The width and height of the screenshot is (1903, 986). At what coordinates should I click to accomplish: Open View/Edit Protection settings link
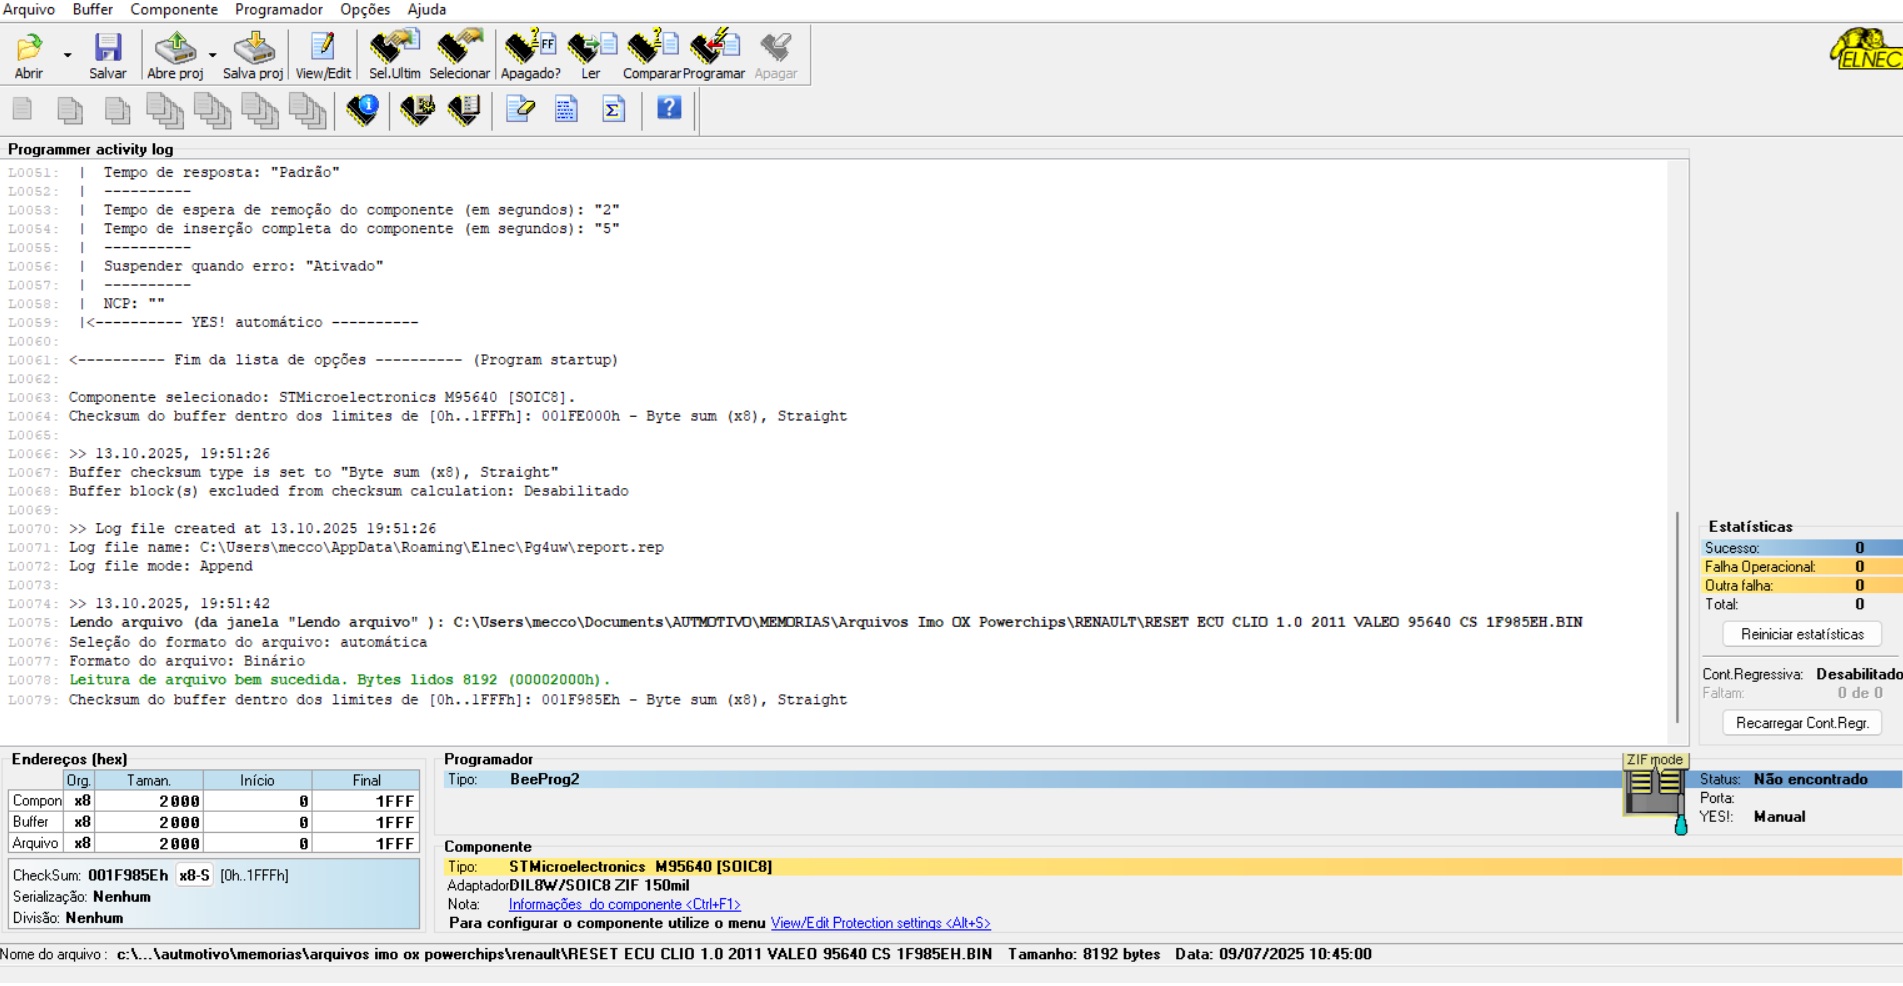[880, 923]
